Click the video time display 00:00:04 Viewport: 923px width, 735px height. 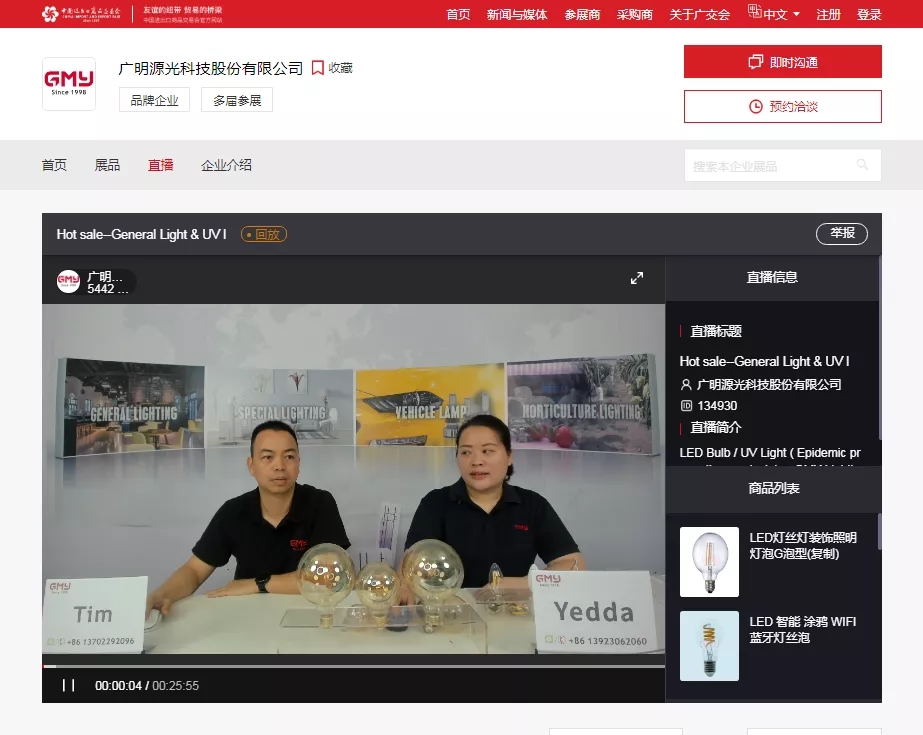point(118,686)
